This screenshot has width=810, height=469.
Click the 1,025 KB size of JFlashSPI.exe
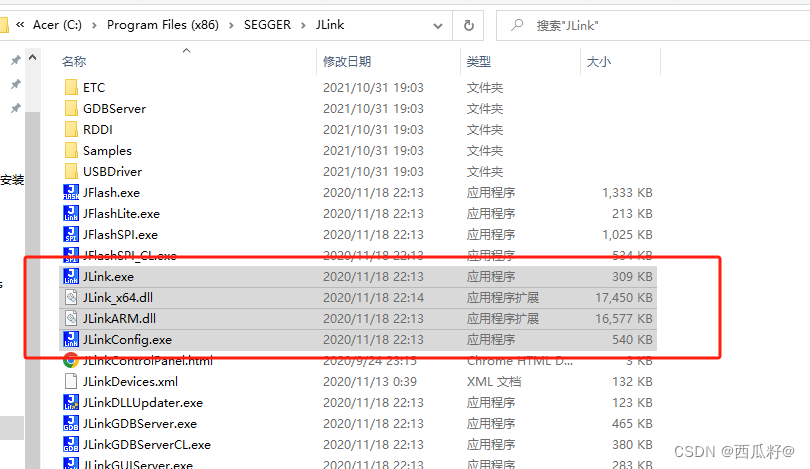pos(627,234)
